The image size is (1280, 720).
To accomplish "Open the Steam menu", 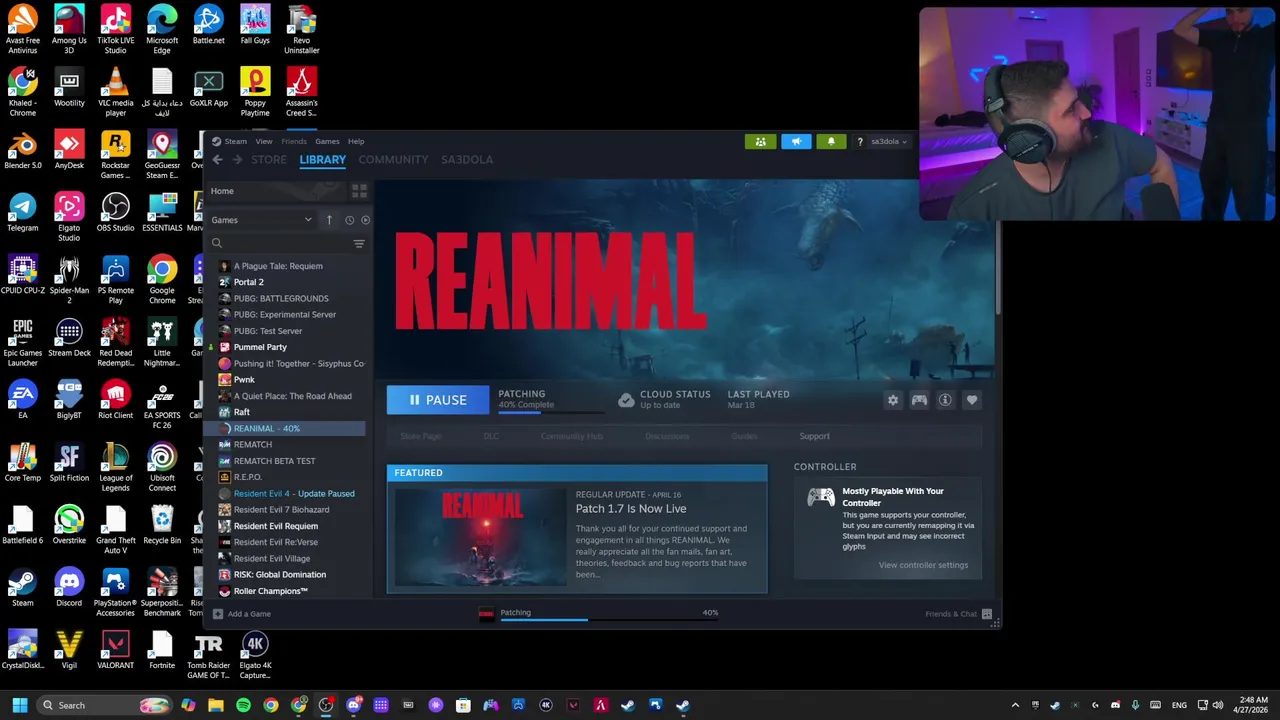I will 235,142.
